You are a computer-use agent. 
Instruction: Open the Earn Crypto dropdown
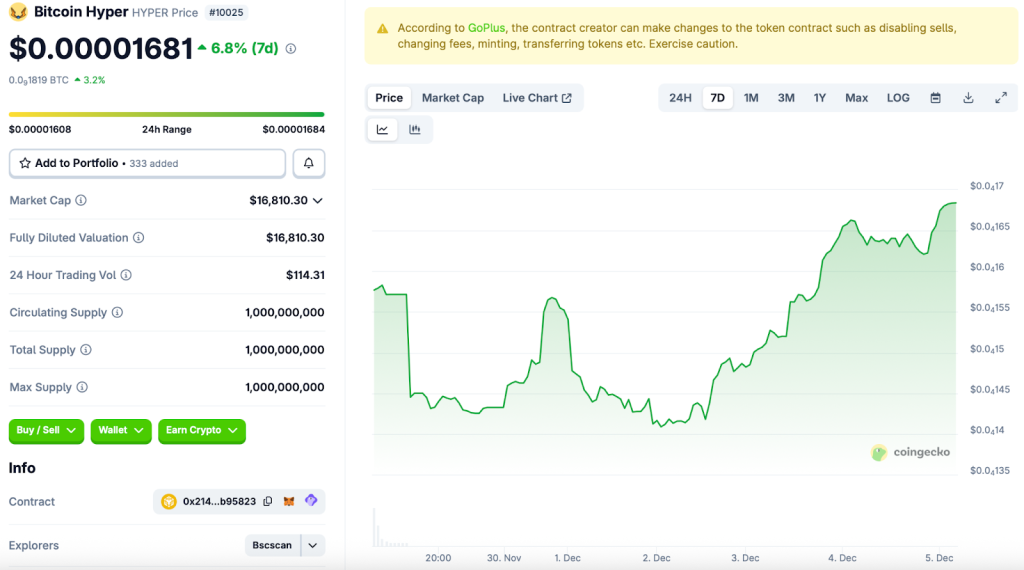coord(201,430)
